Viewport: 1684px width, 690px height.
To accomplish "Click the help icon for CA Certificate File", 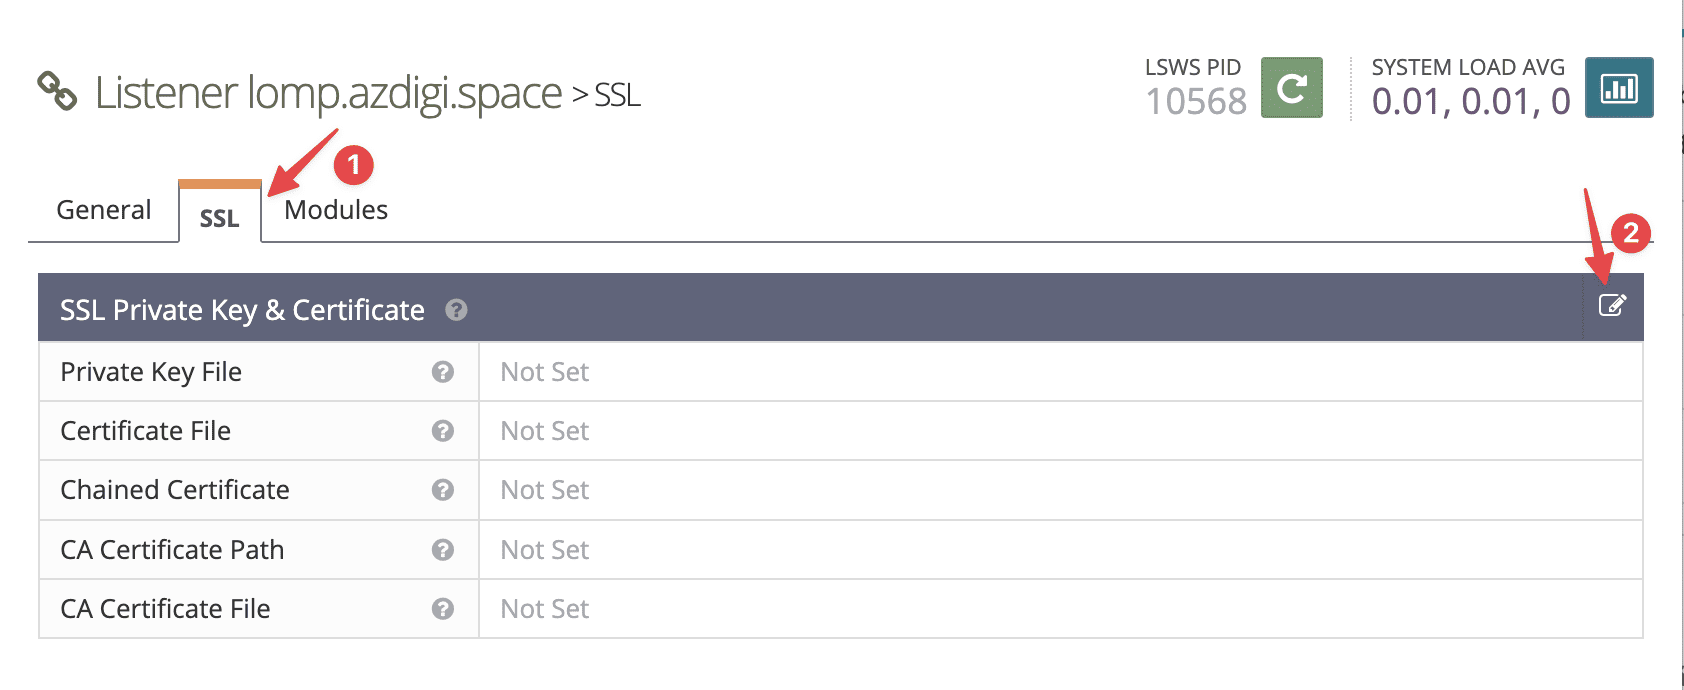I will click(x=443, y=609).
